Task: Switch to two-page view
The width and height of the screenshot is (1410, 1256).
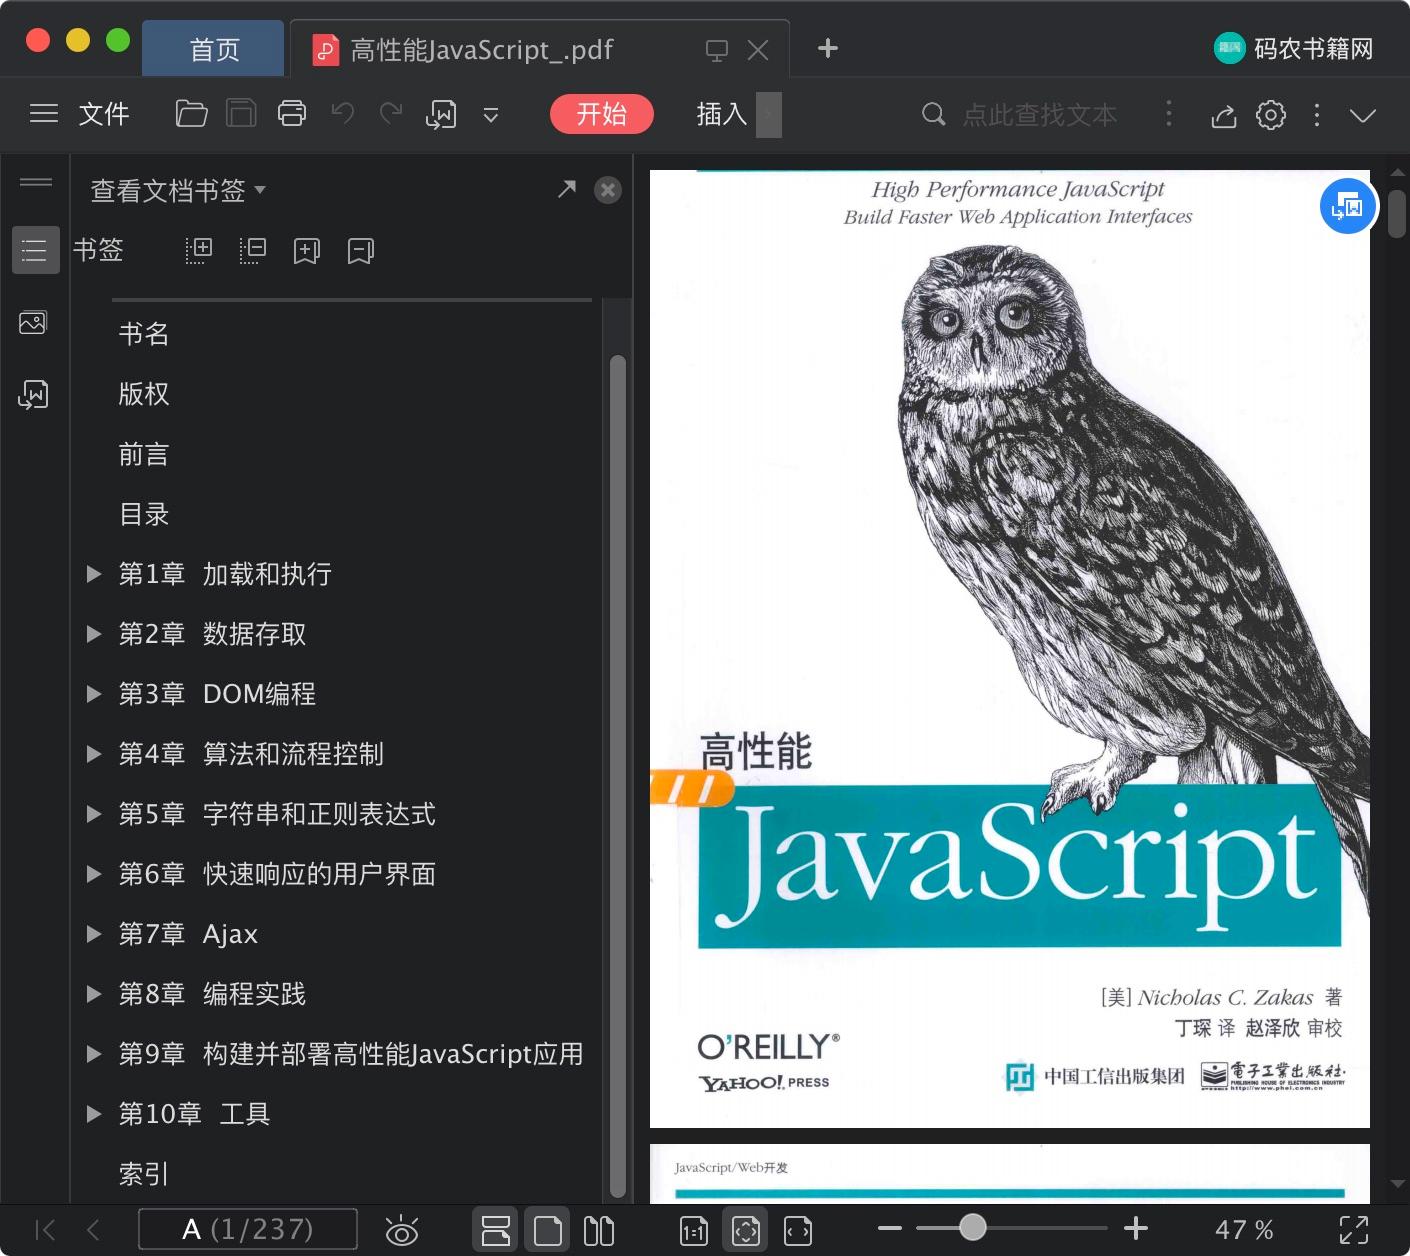Action: [599, 1230]
